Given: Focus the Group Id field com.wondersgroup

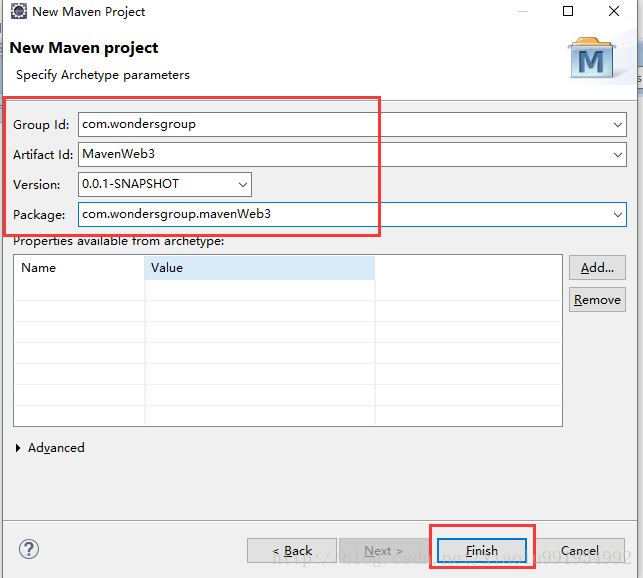Looking at the screenshot, I should click(x=352, y=124).
